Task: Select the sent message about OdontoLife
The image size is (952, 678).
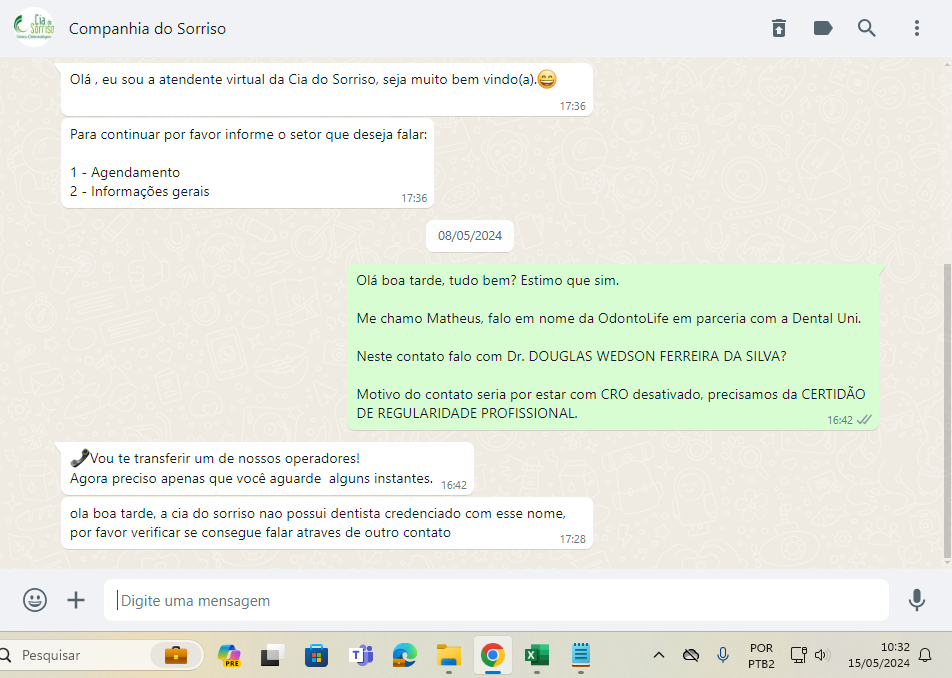Action: (x=613, y=347)
